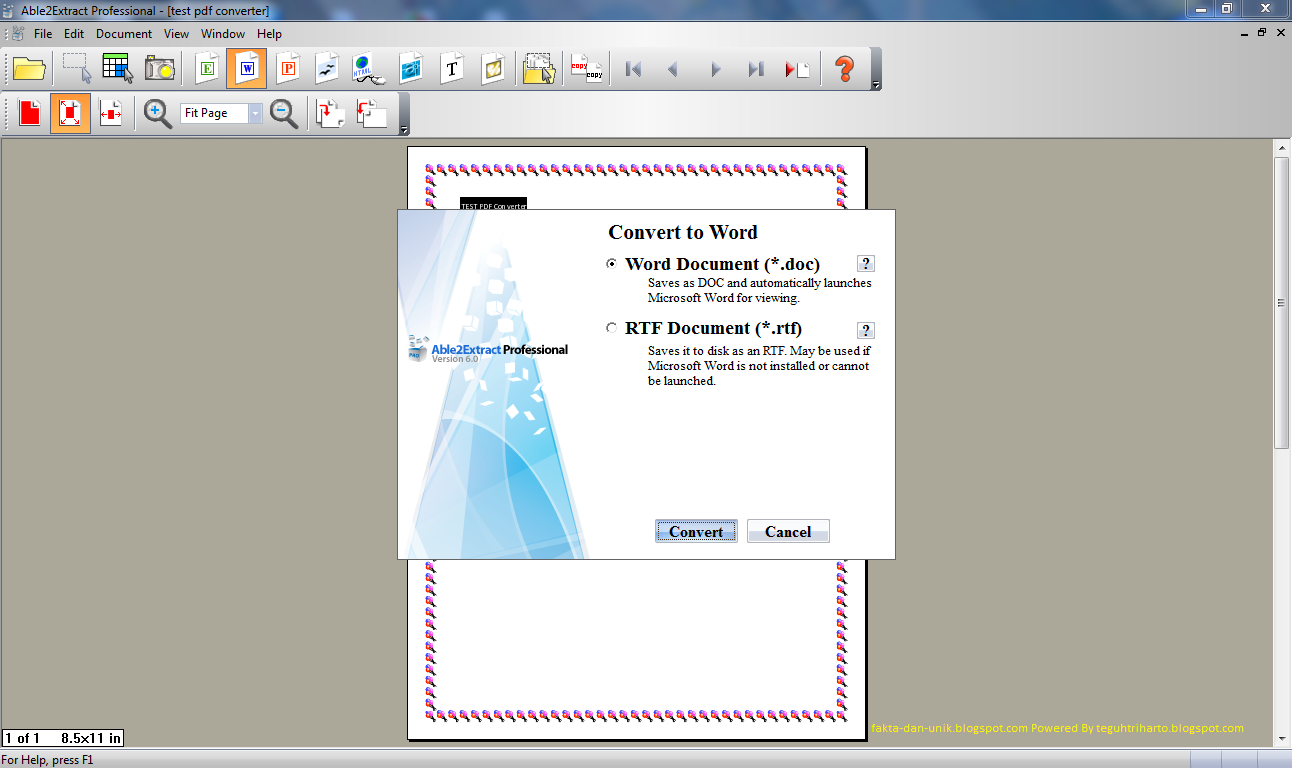Open the Window menu
This screenshot has width=1292, height=768.
223,34
